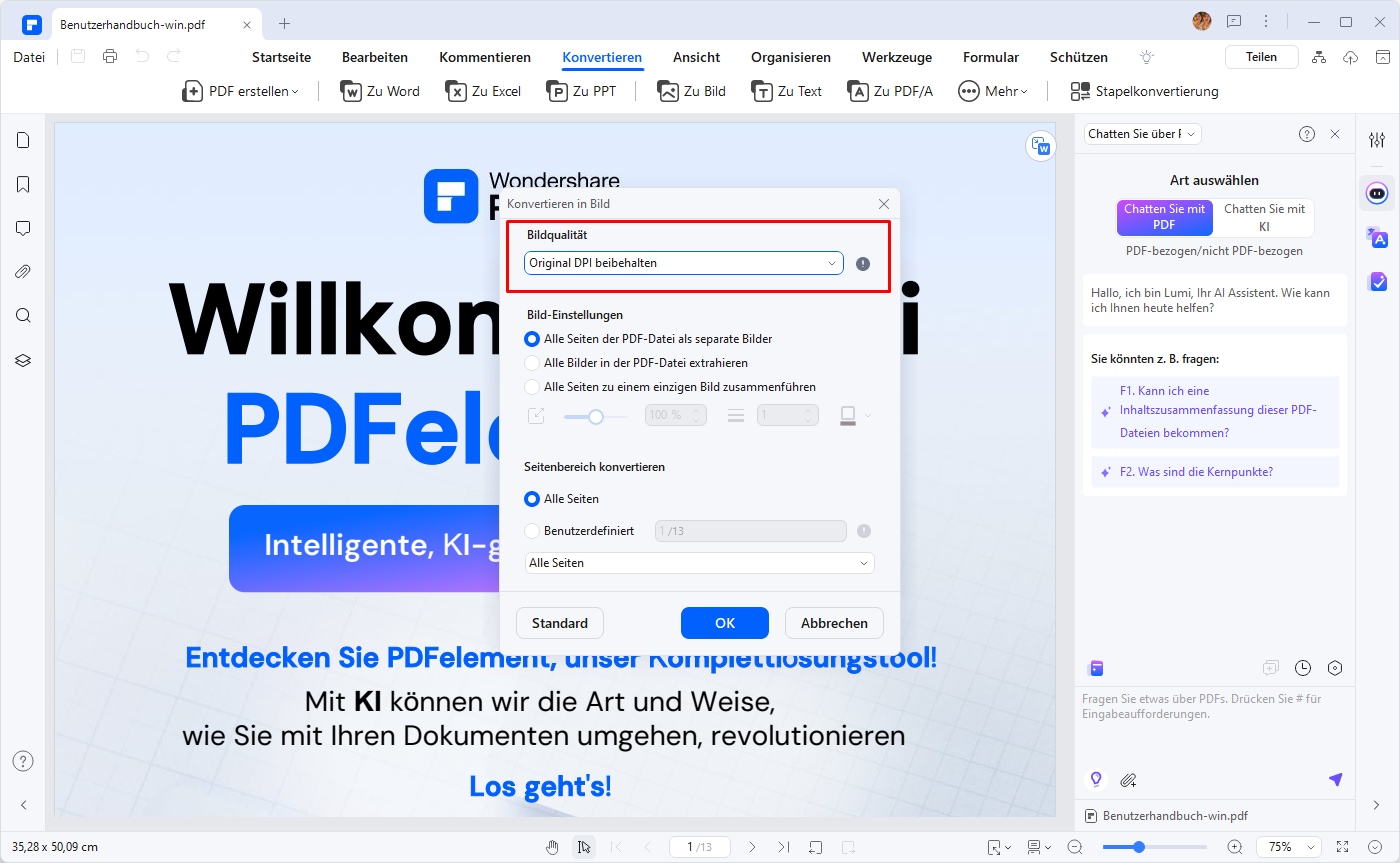Expand the 'PDF erstellen' dropdown
The height and width of the screenshot is (863, 1400).
[x=241, y=91]
